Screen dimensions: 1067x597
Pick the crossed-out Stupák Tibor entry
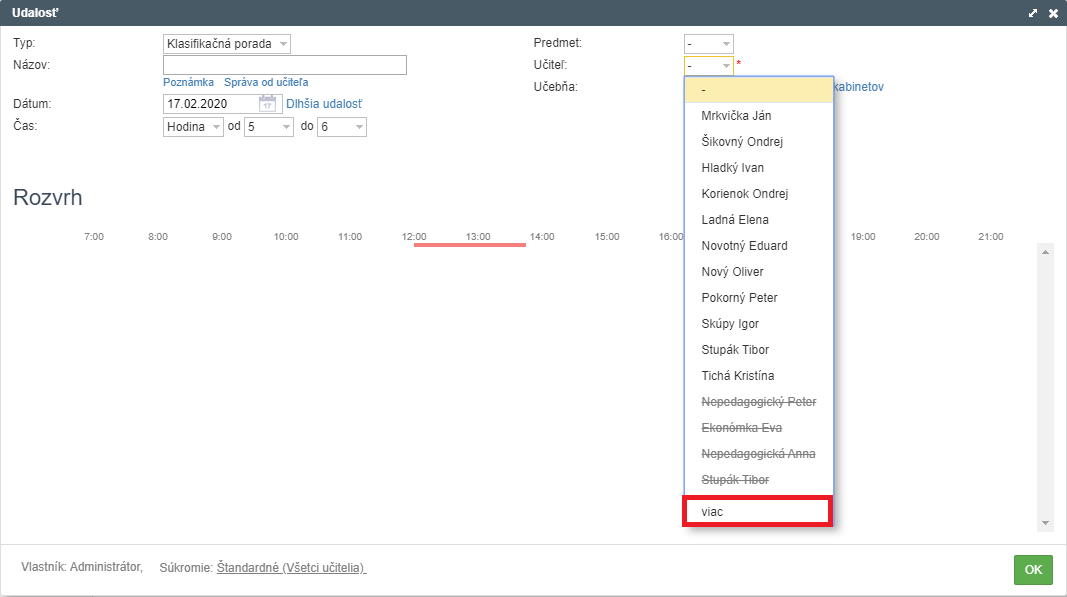click(x=759, y=480)
